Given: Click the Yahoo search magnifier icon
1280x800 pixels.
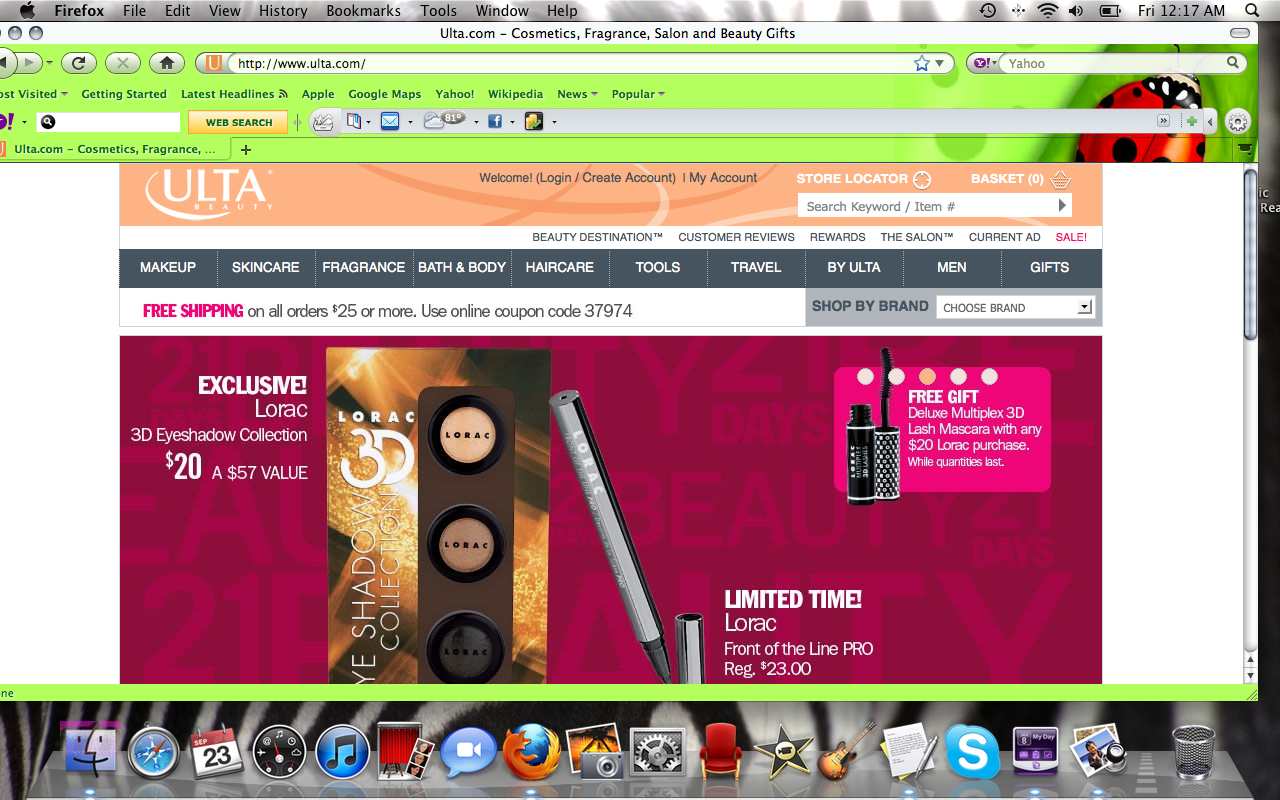Looking at the screenshot, I should click(1233, 63).
